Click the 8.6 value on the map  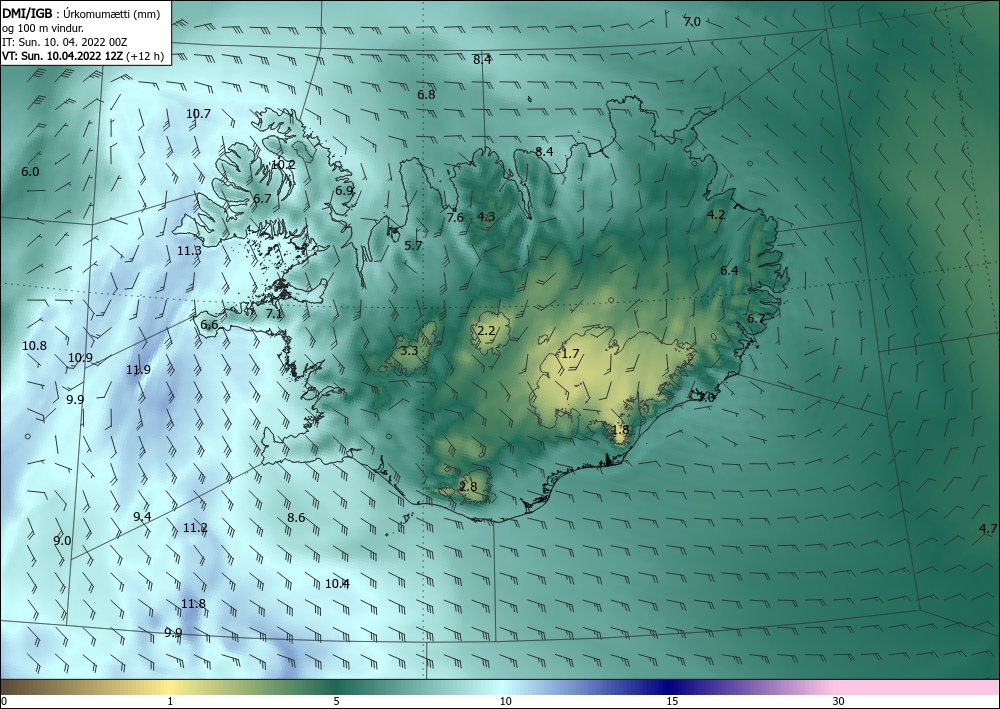click(296, 517)
